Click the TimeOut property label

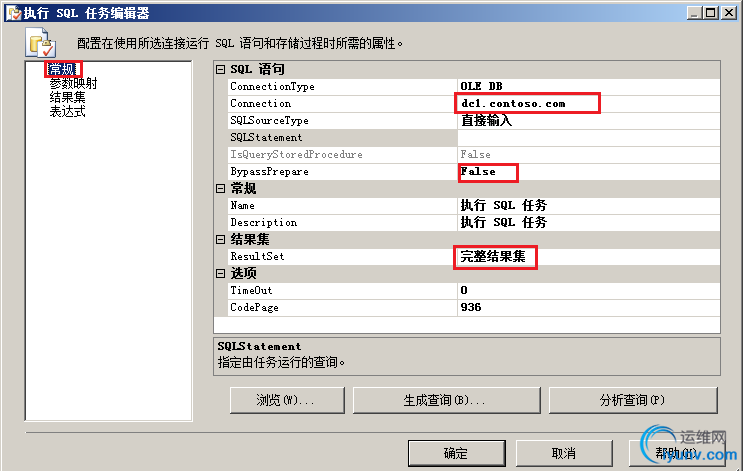tap(251, 290)
